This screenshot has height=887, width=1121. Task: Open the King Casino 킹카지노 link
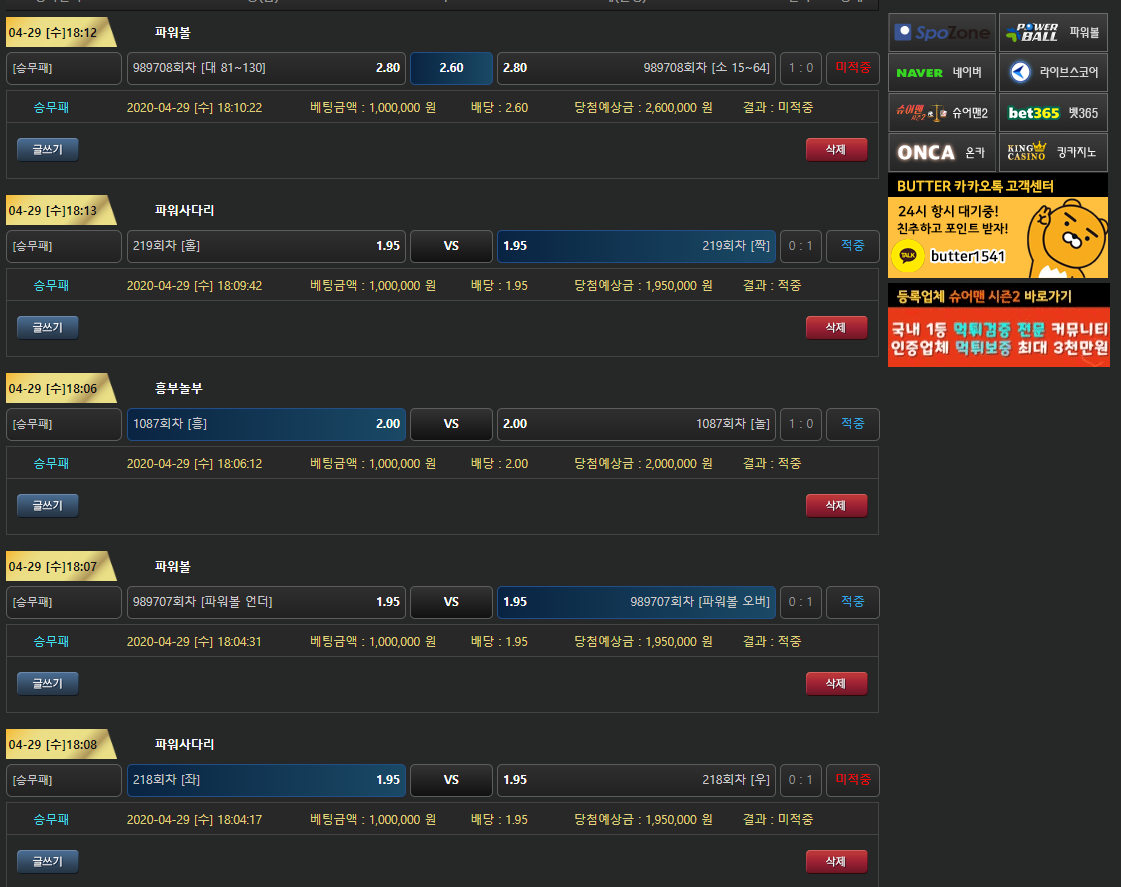point(1053,153)
